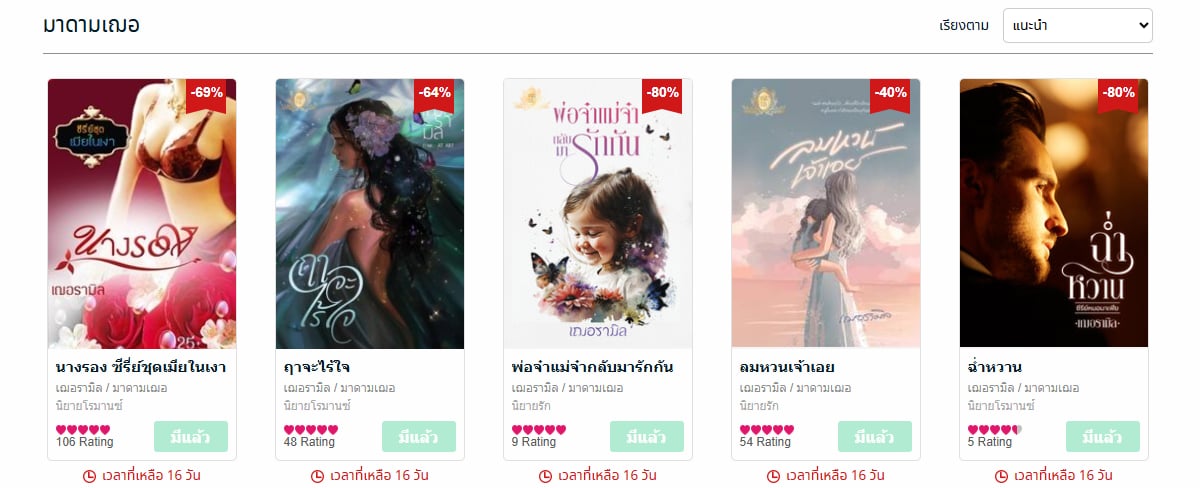Open the ลมหวนเจ้าเอย book cover

(826, 213)
